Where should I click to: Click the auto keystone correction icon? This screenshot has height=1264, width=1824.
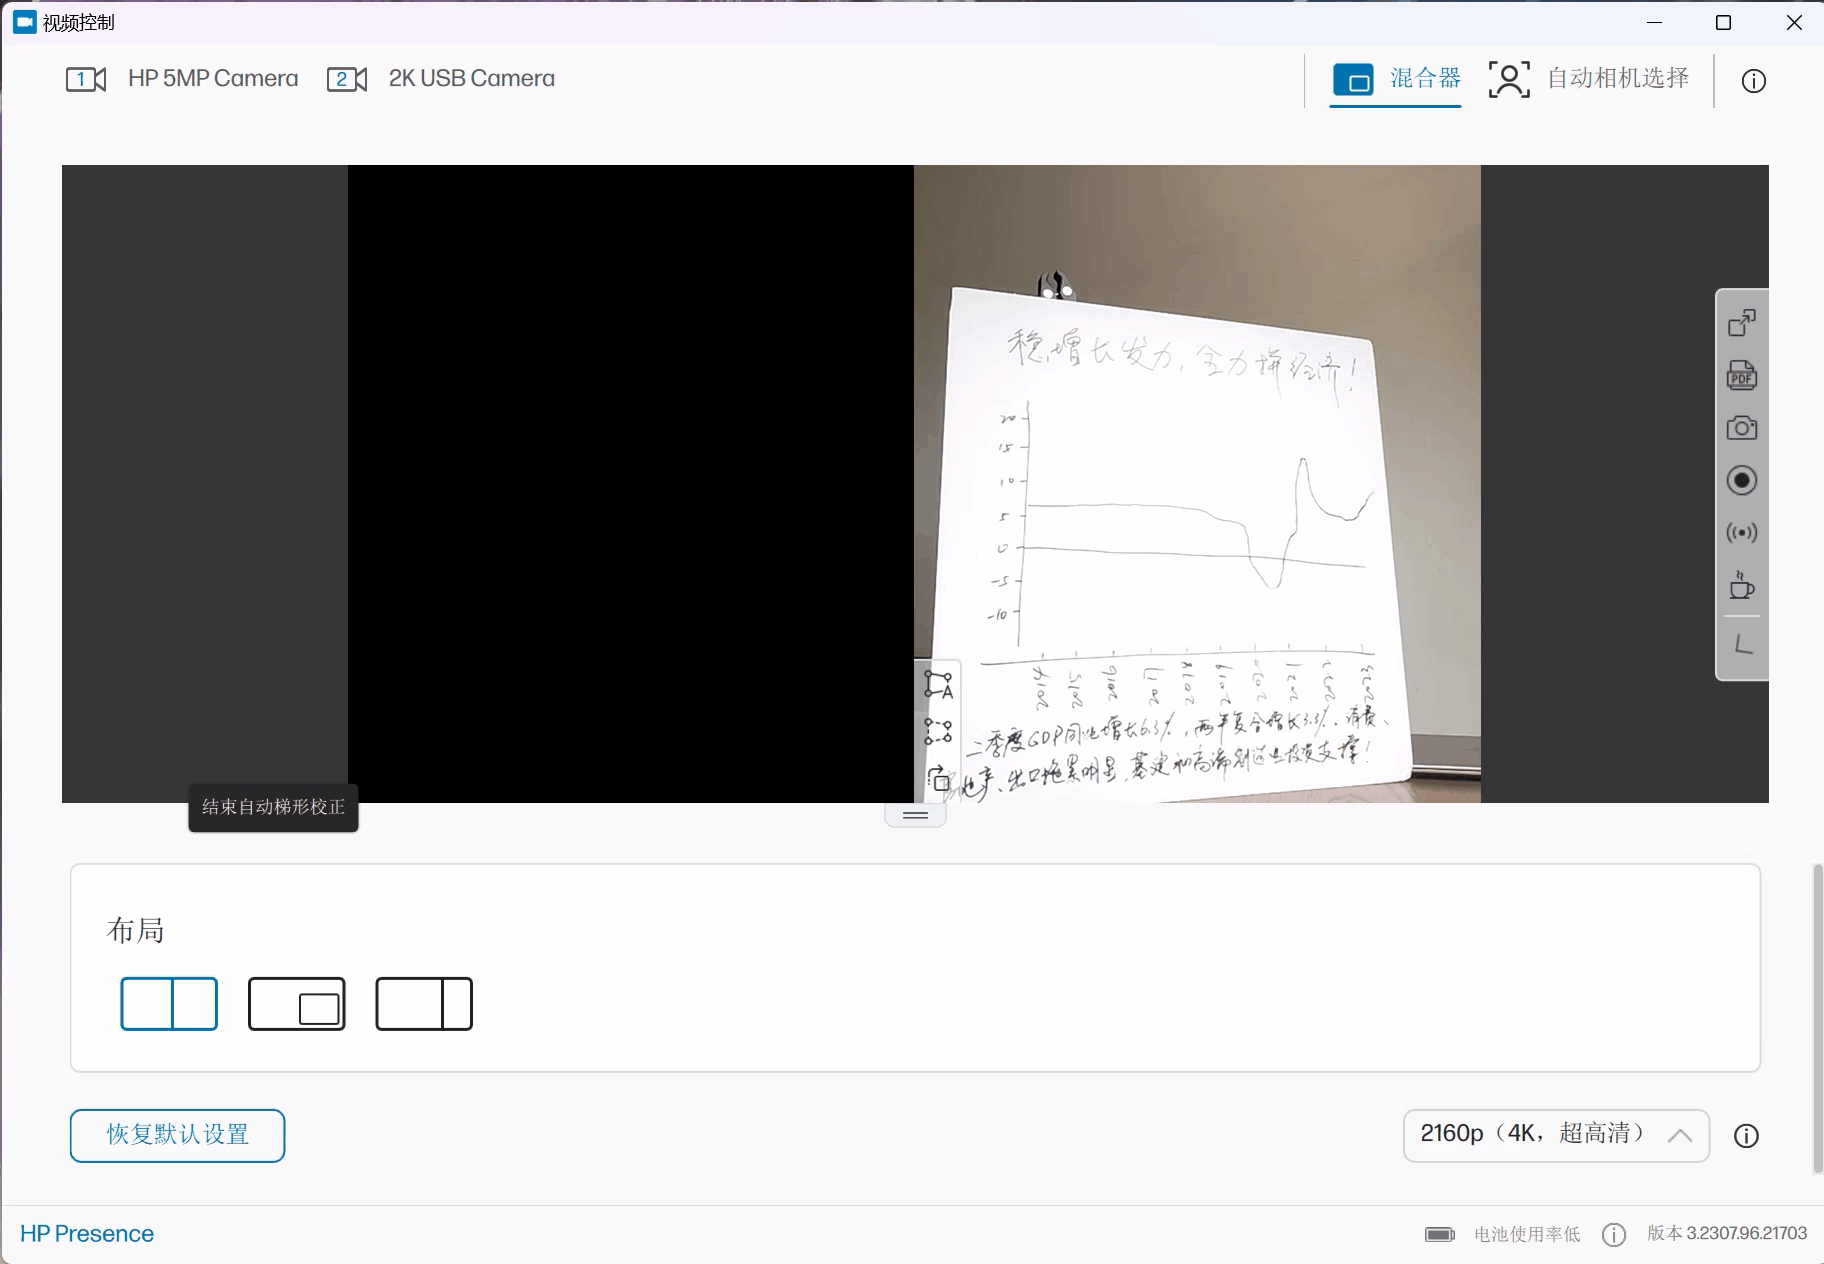938,685
